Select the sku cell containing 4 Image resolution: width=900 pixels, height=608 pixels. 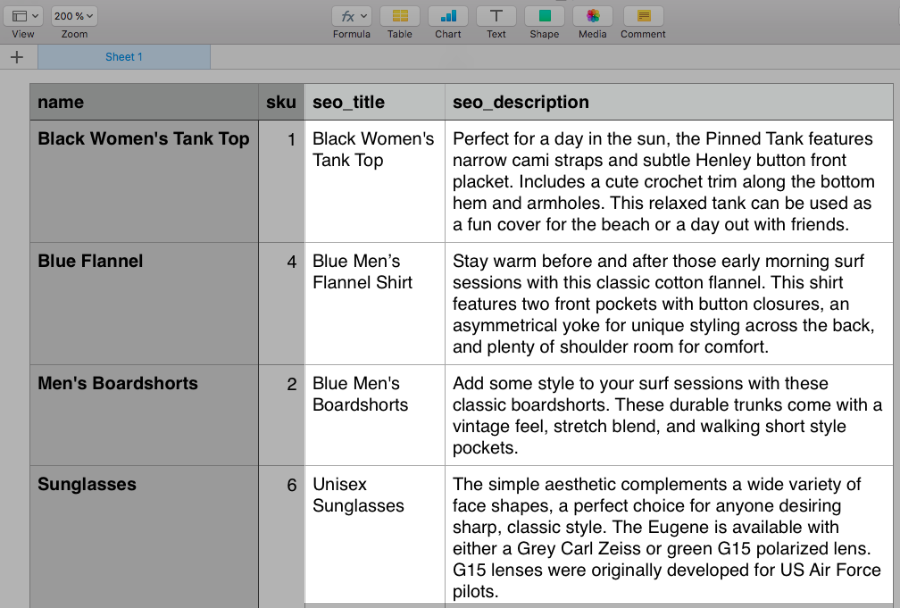[x=281, y=303]
